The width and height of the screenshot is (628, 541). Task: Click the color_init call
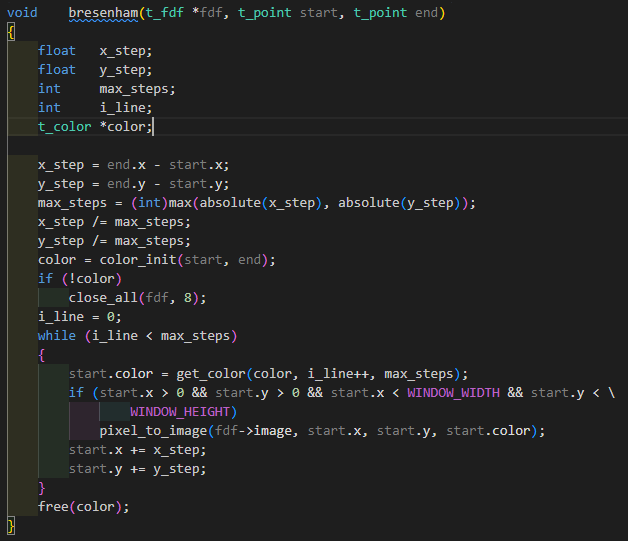point(187,260)
